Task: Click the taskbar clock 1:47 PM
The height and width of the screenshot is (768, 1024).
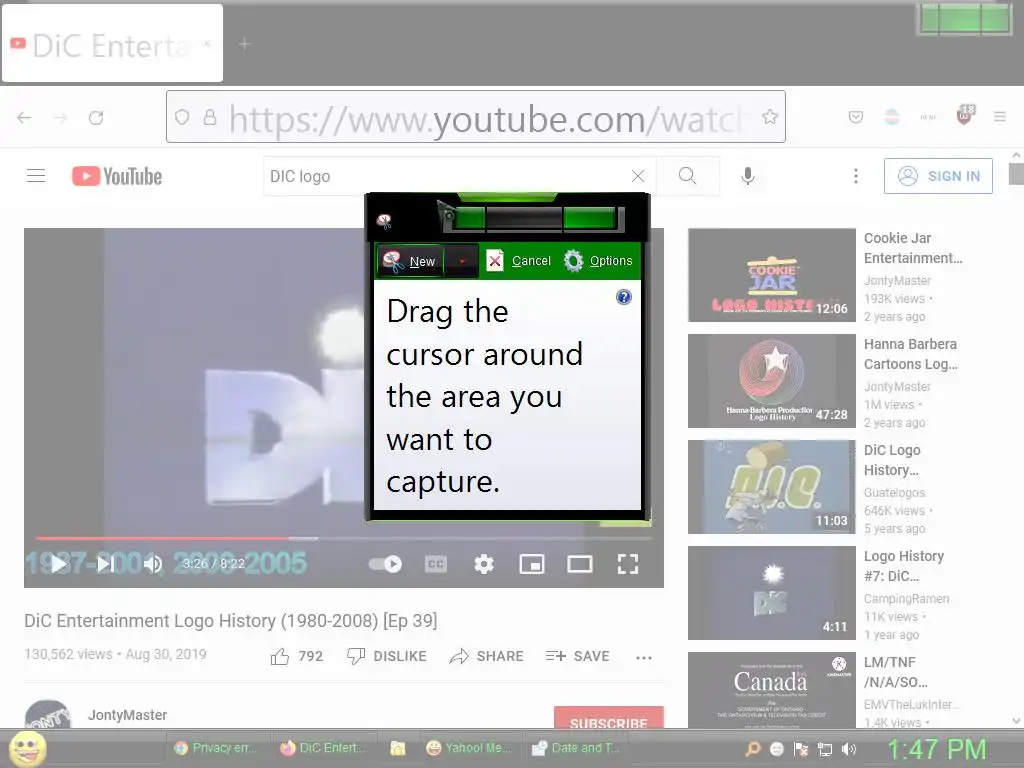Action: click(937, 749)
